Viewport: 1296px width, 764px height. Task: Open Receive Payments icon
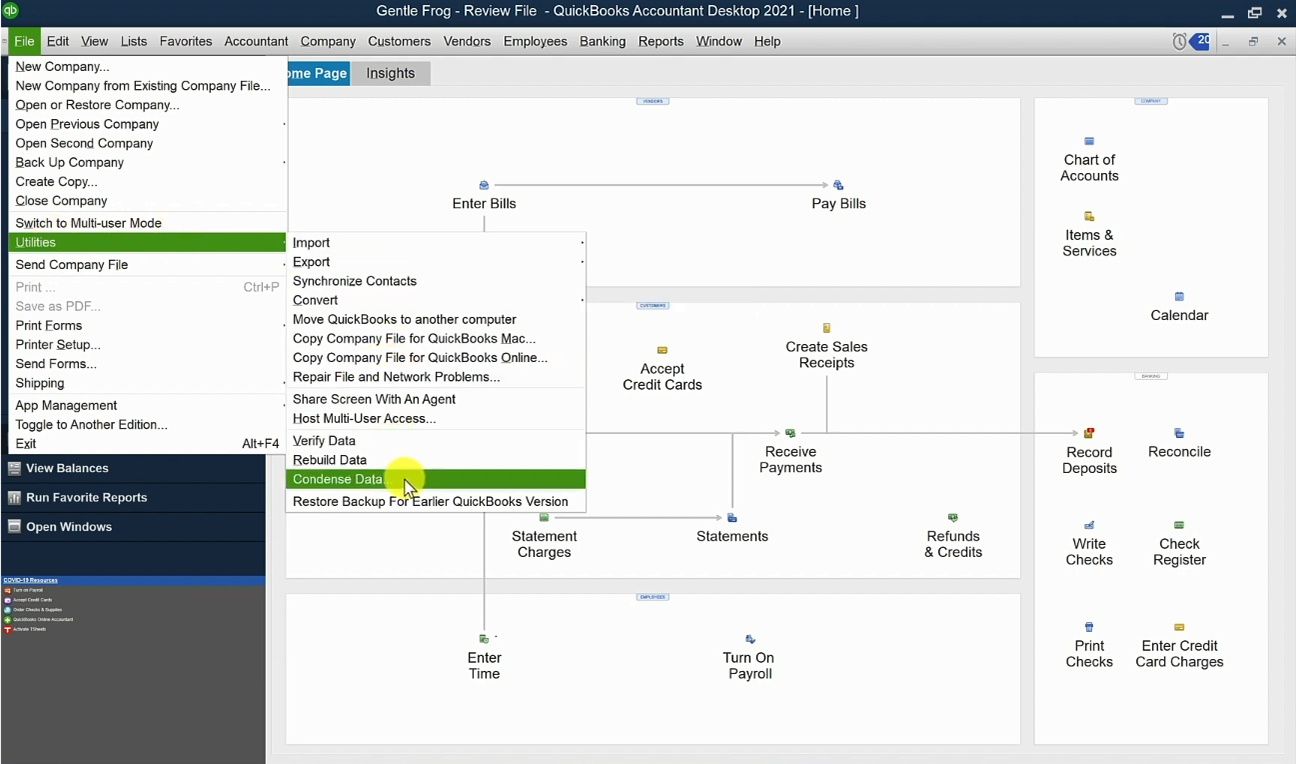point(790,433)
